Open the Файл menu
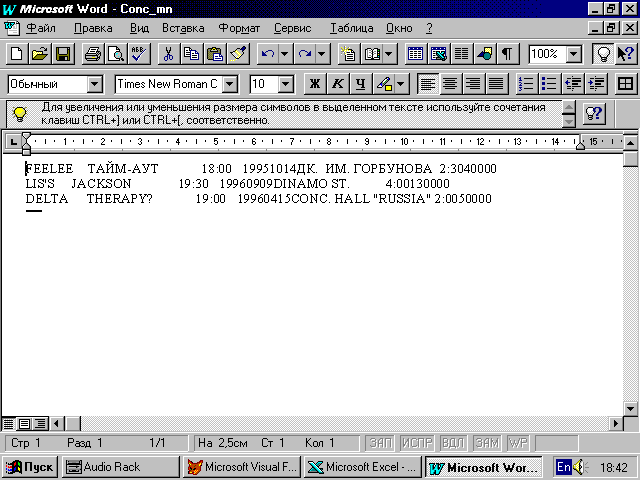The width and height of the screenshot is (640, 480). click(40, 28)
